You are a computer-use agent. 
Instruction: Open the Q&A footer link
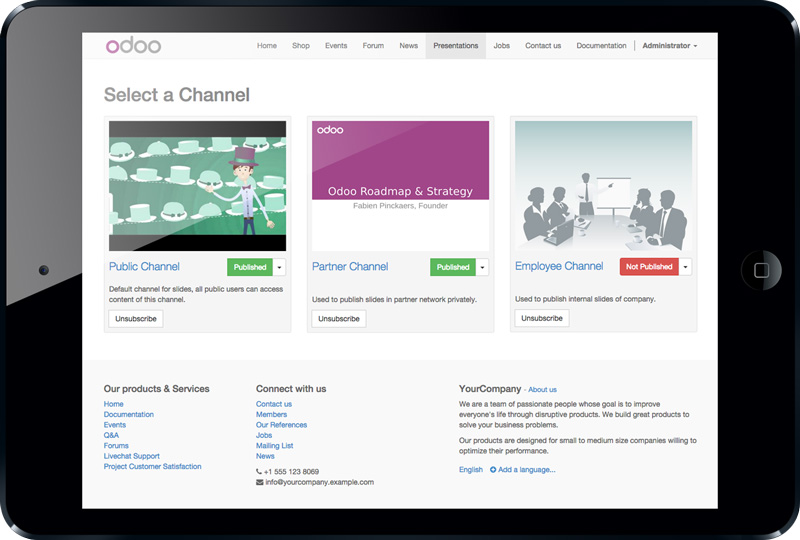(111, 435)
